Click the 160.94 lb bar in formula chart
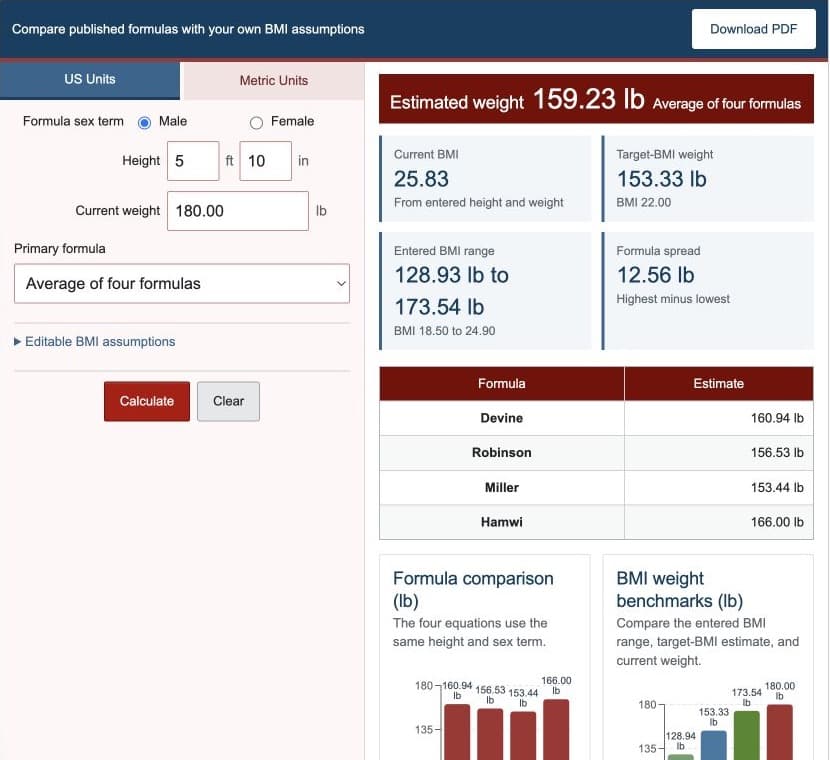This screenshot has height=760, width=830. [x=457, y=732]
